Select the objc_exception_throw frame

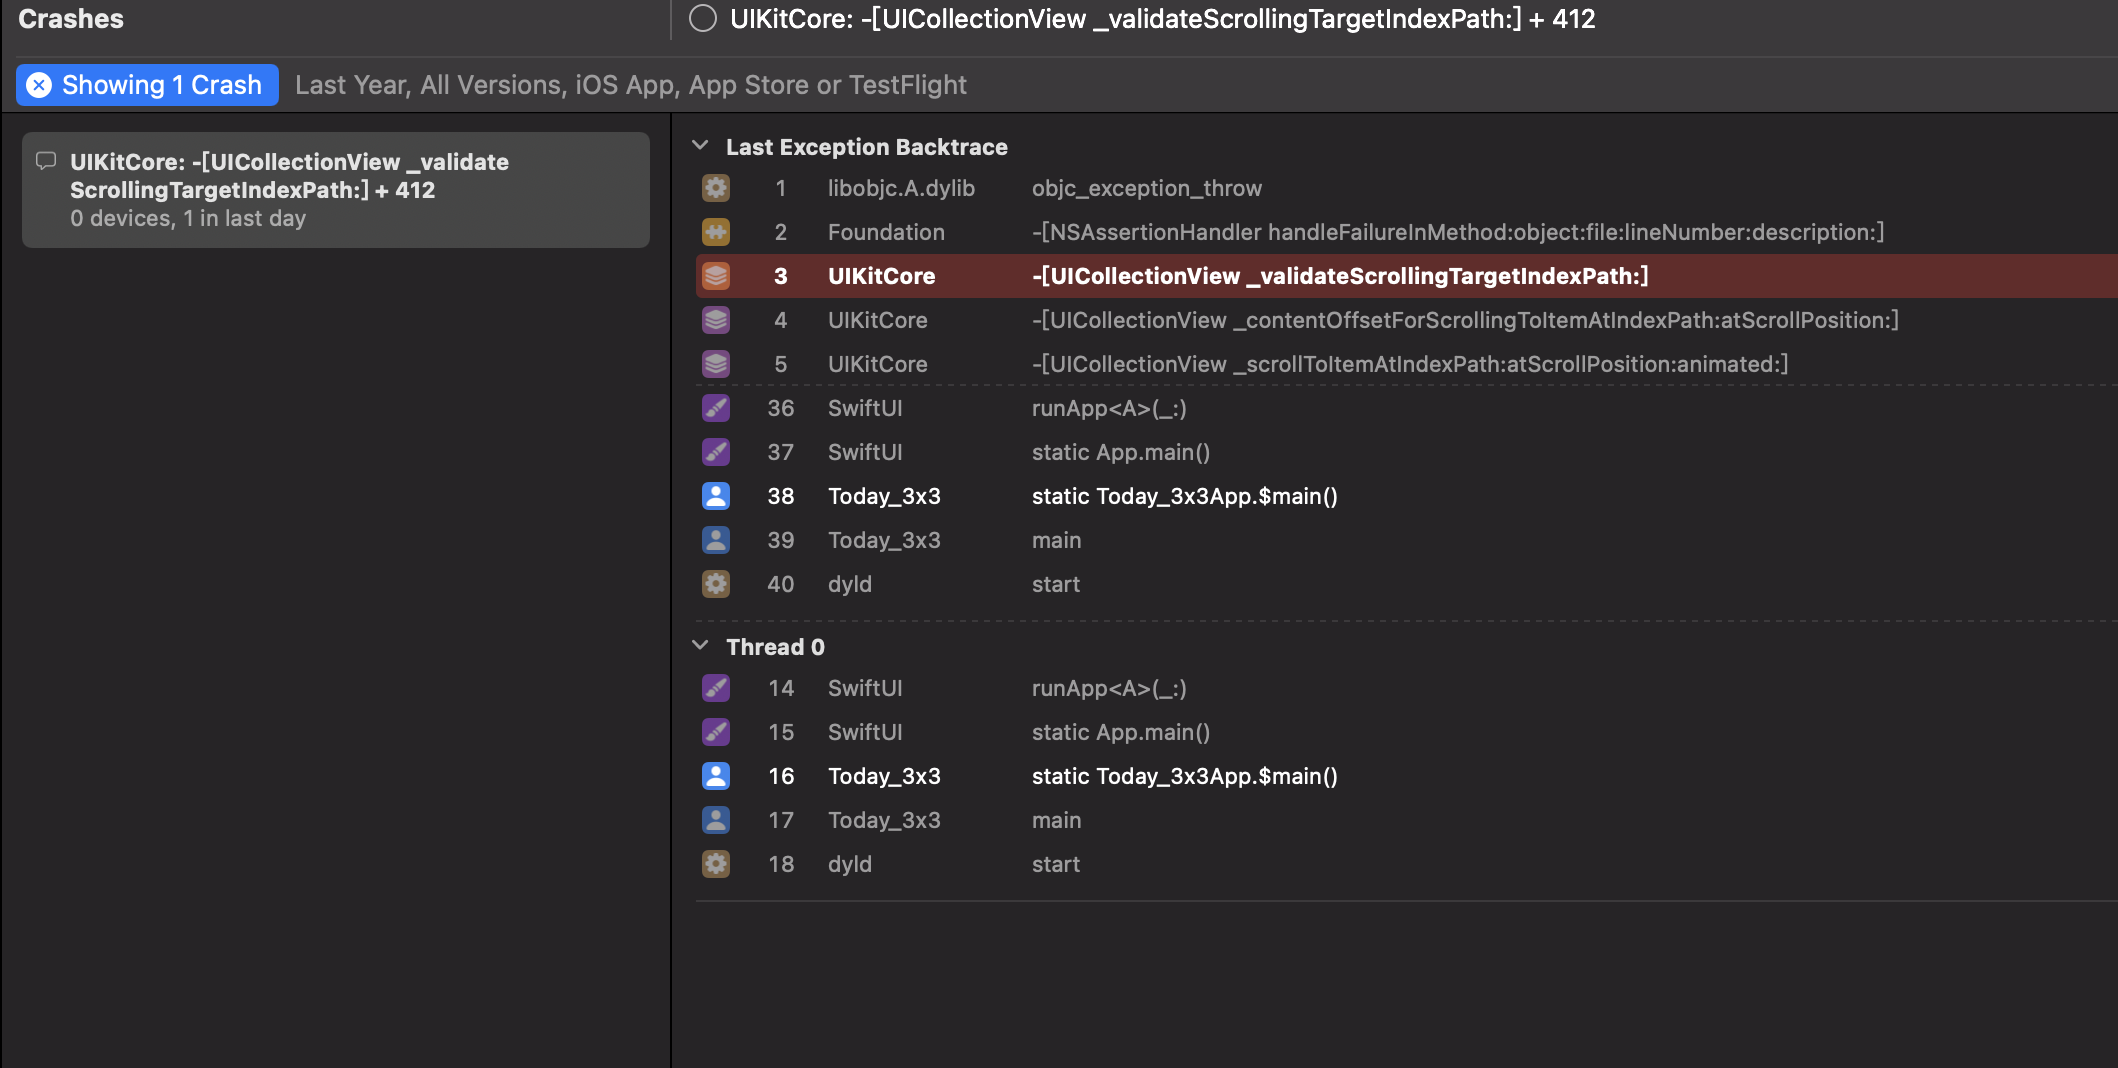tap(1146, 188)
